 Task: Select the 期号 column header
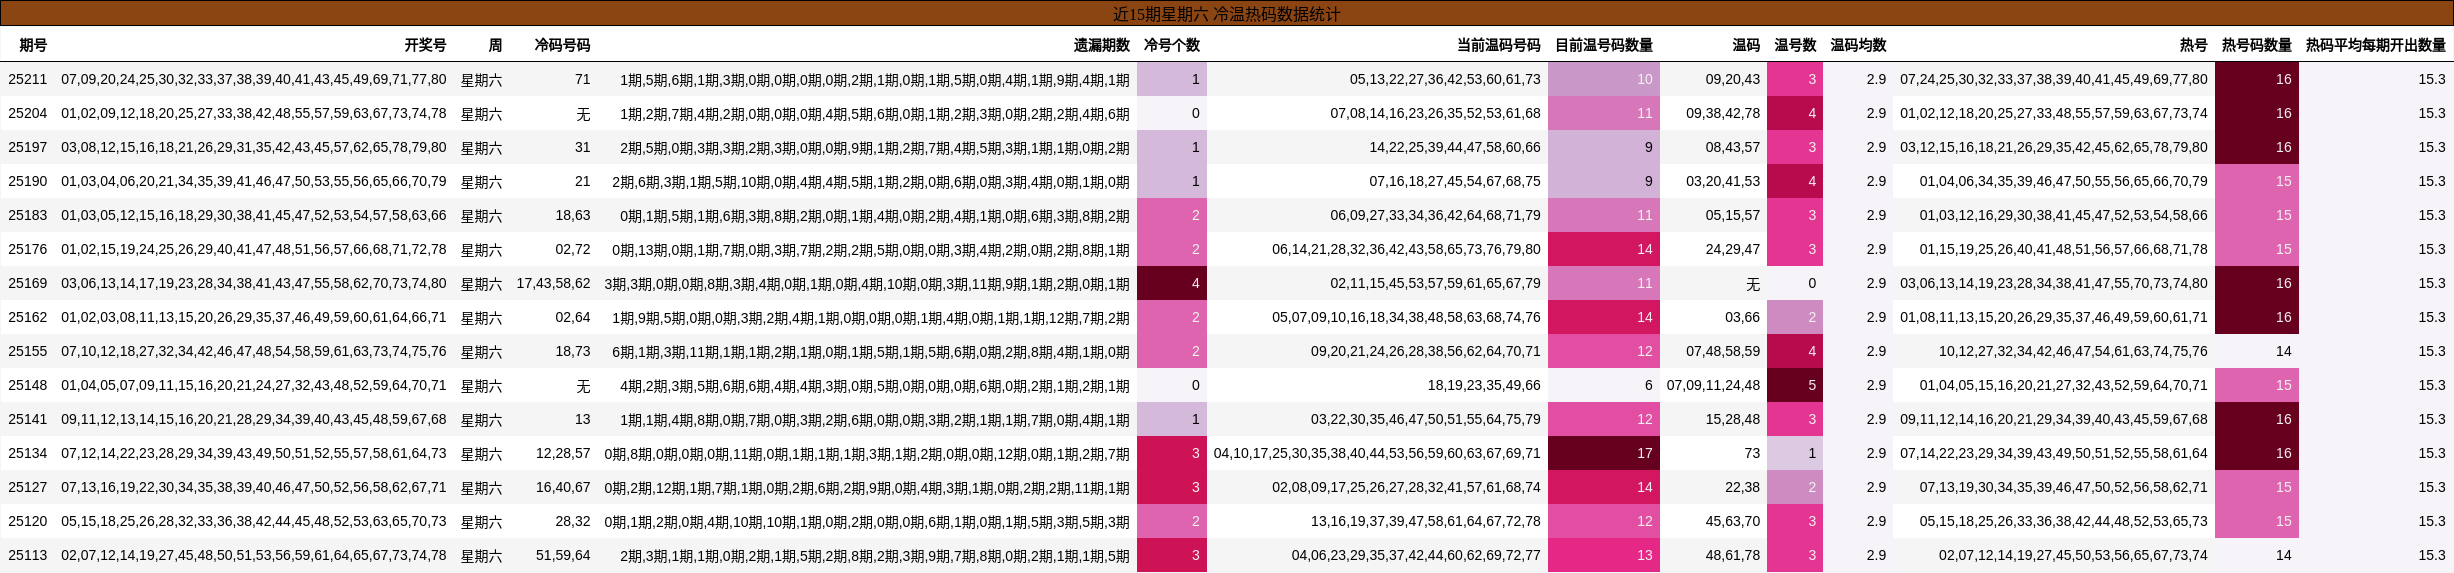[x=33, y=45]
